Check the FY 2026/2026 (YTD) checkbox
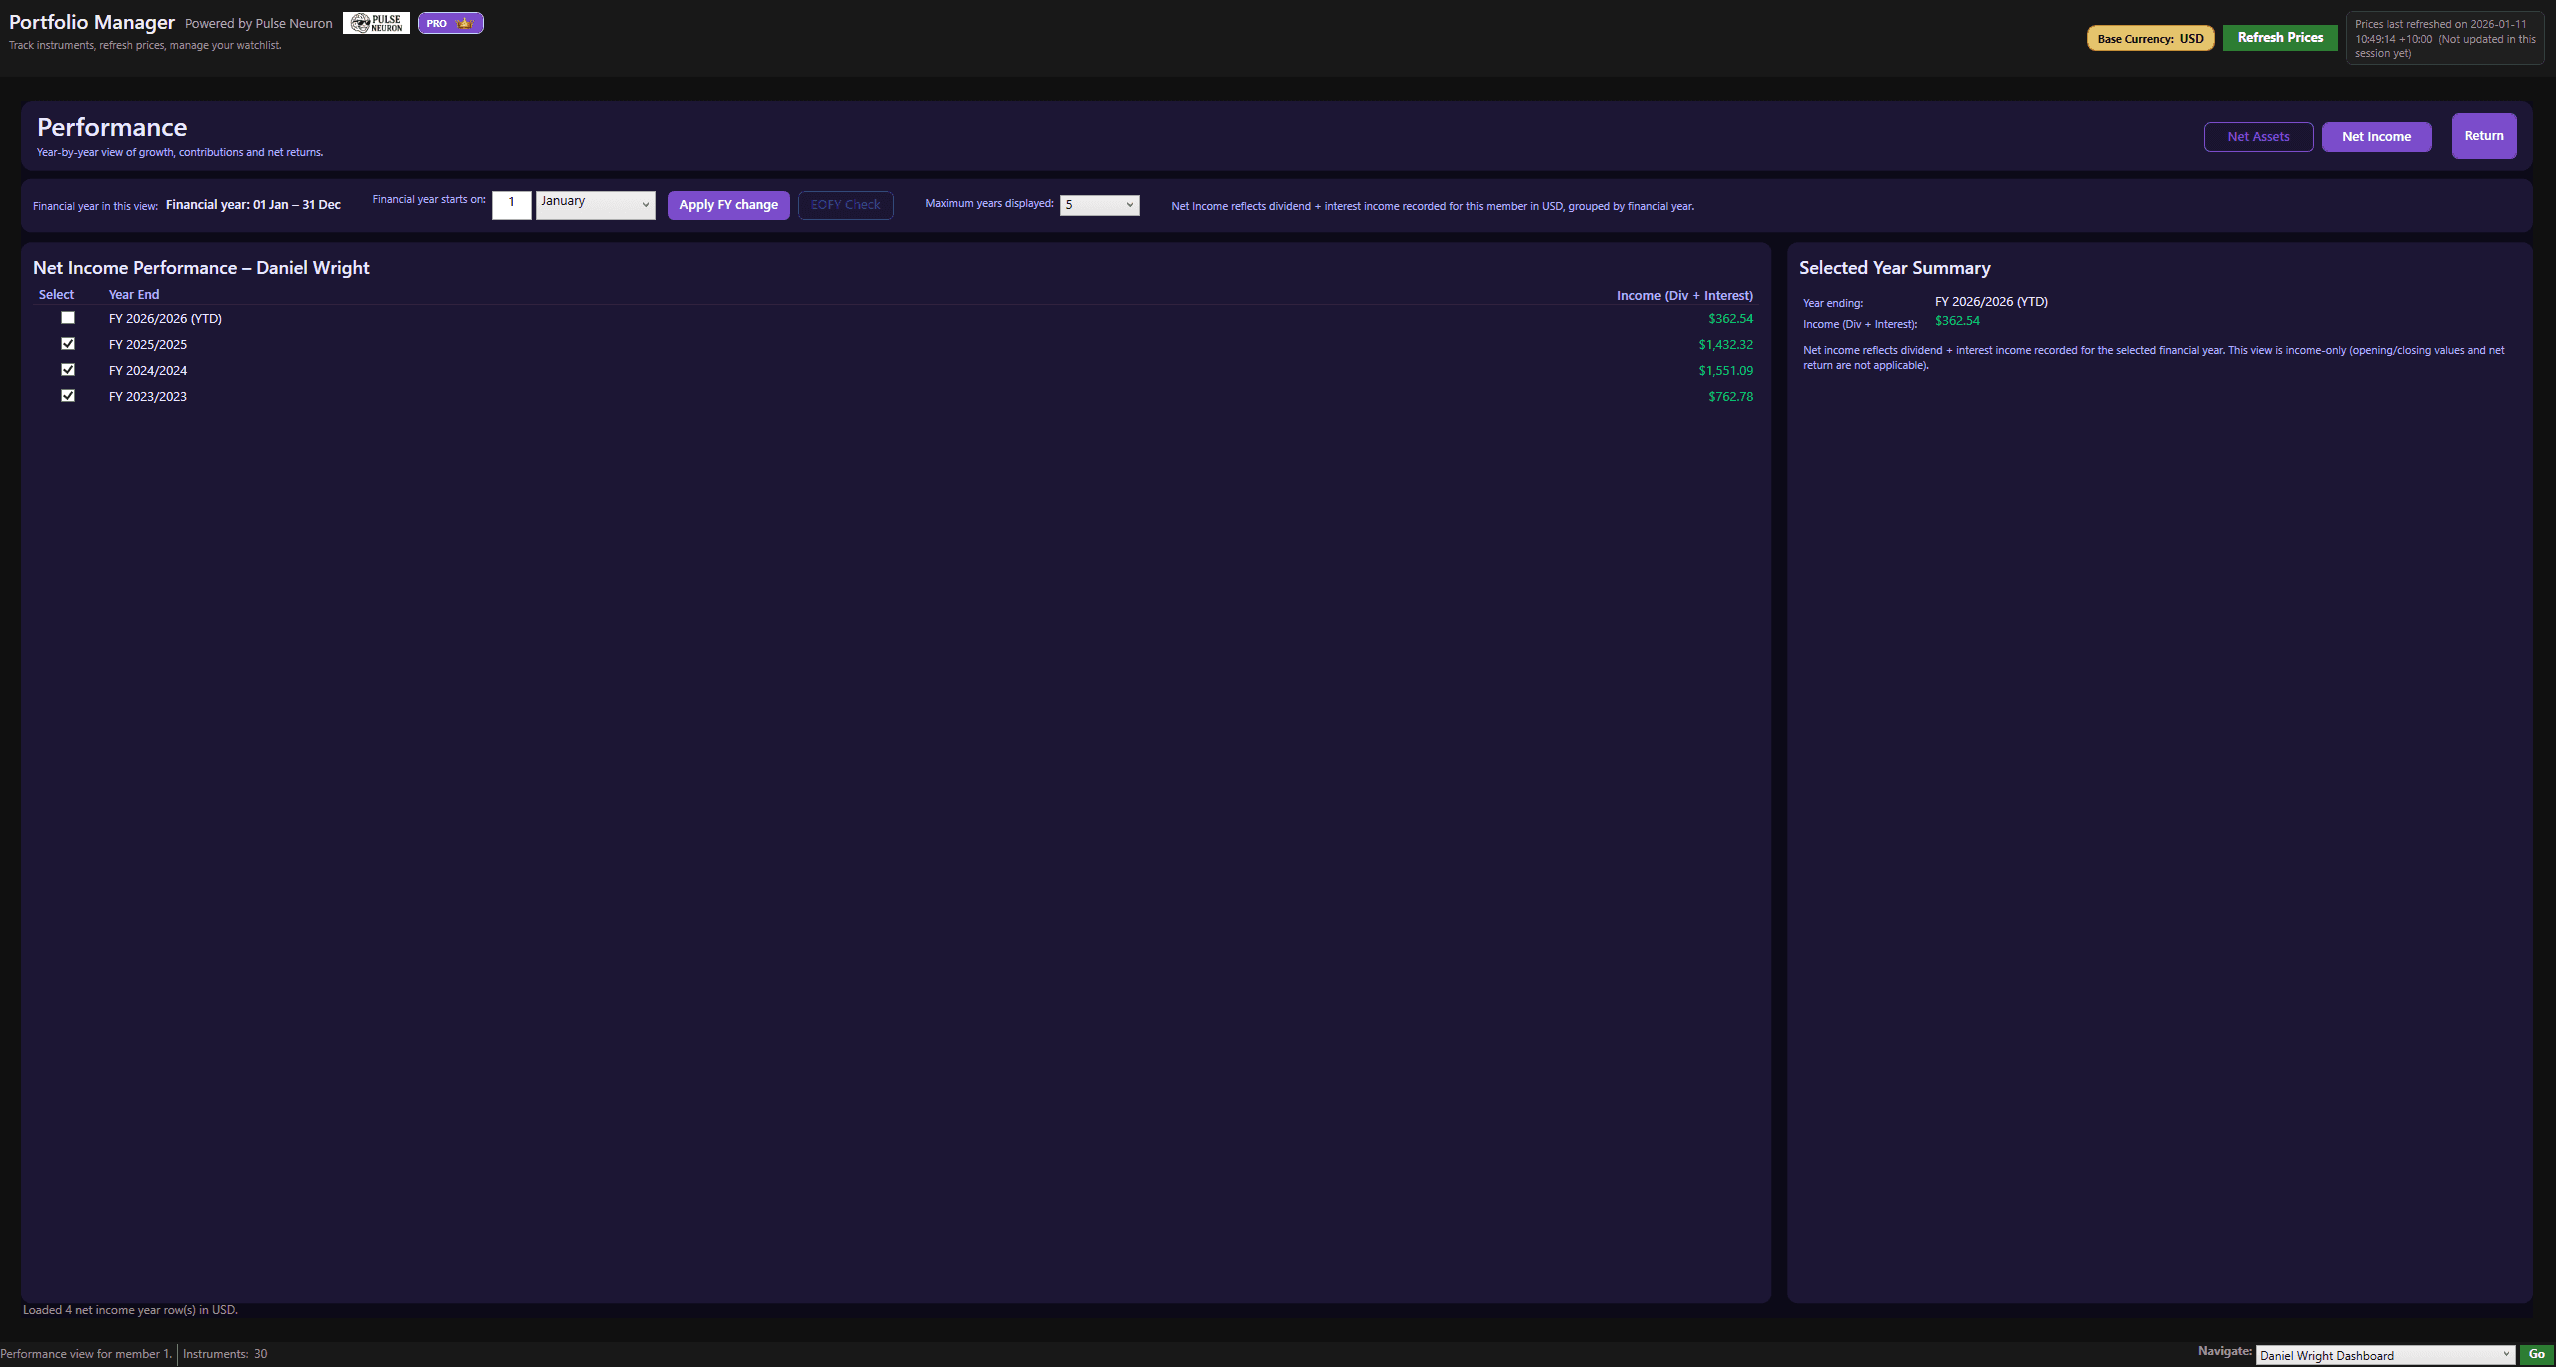The height and width of the screenshot is (1367, 2556). 68,318
